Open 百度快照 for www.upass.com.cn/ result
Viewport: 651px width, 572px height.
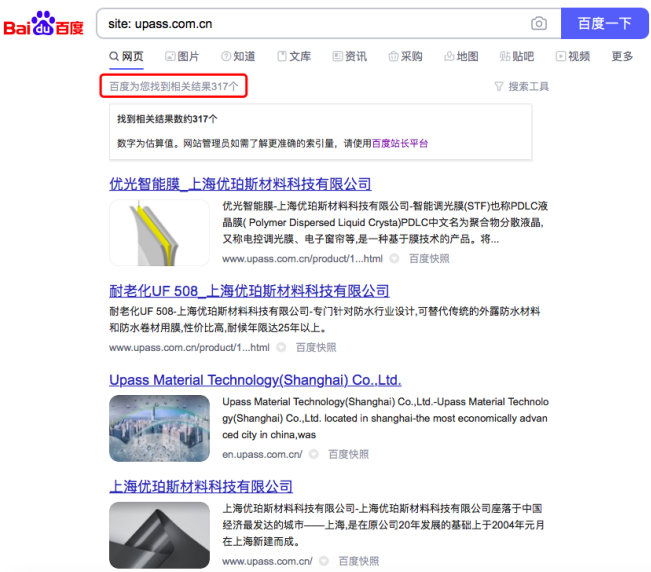pos(359,561)
